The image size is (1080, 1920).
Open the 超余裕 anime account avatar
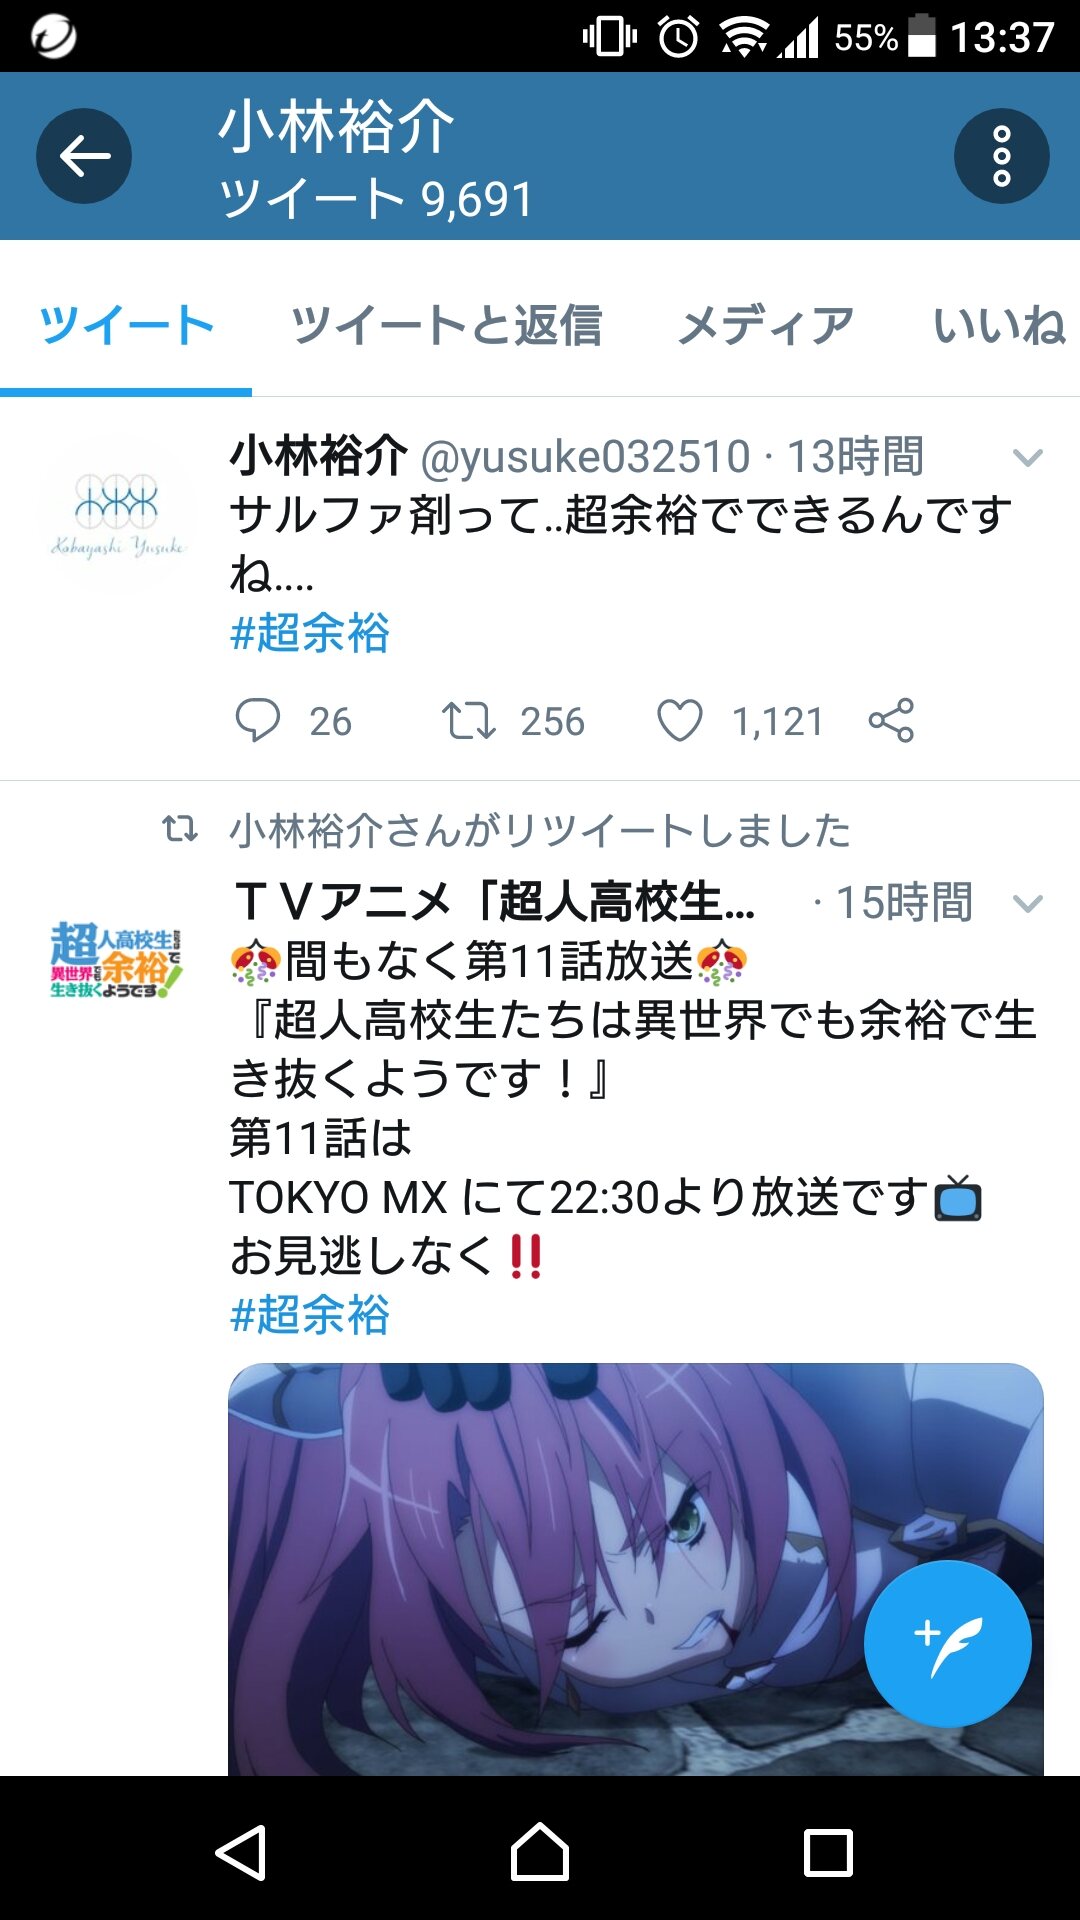[x=117, y=959]
